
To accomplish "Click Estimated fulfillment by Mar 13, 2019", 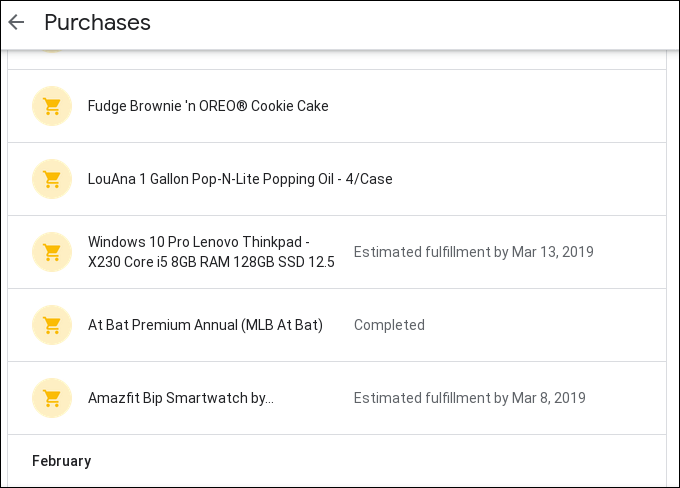I will coord(474,252).
